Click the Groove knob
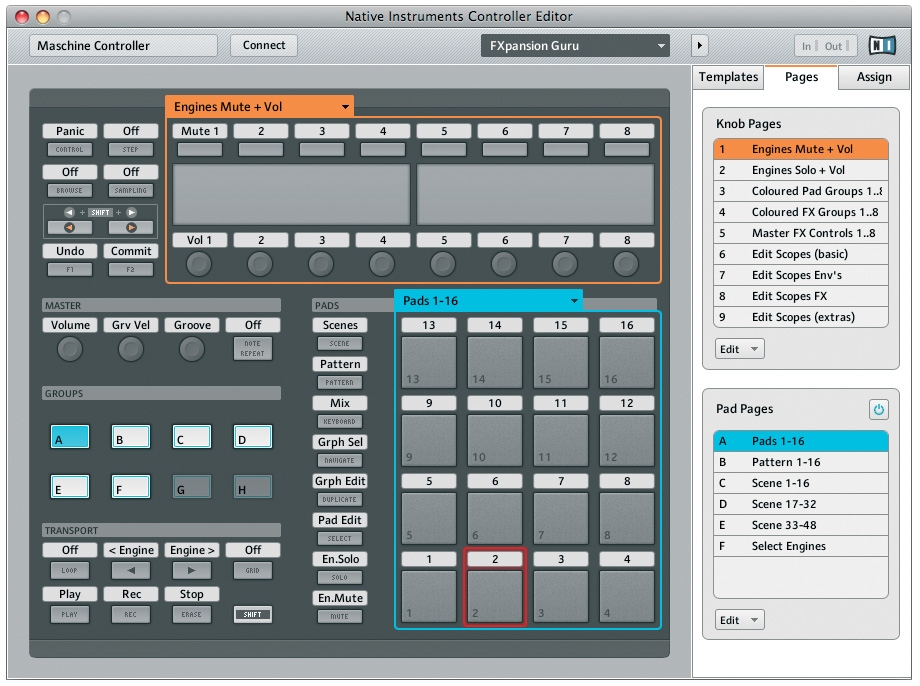Image resolution: width=920 pixels, height=686 pixels. click(192, 349)
